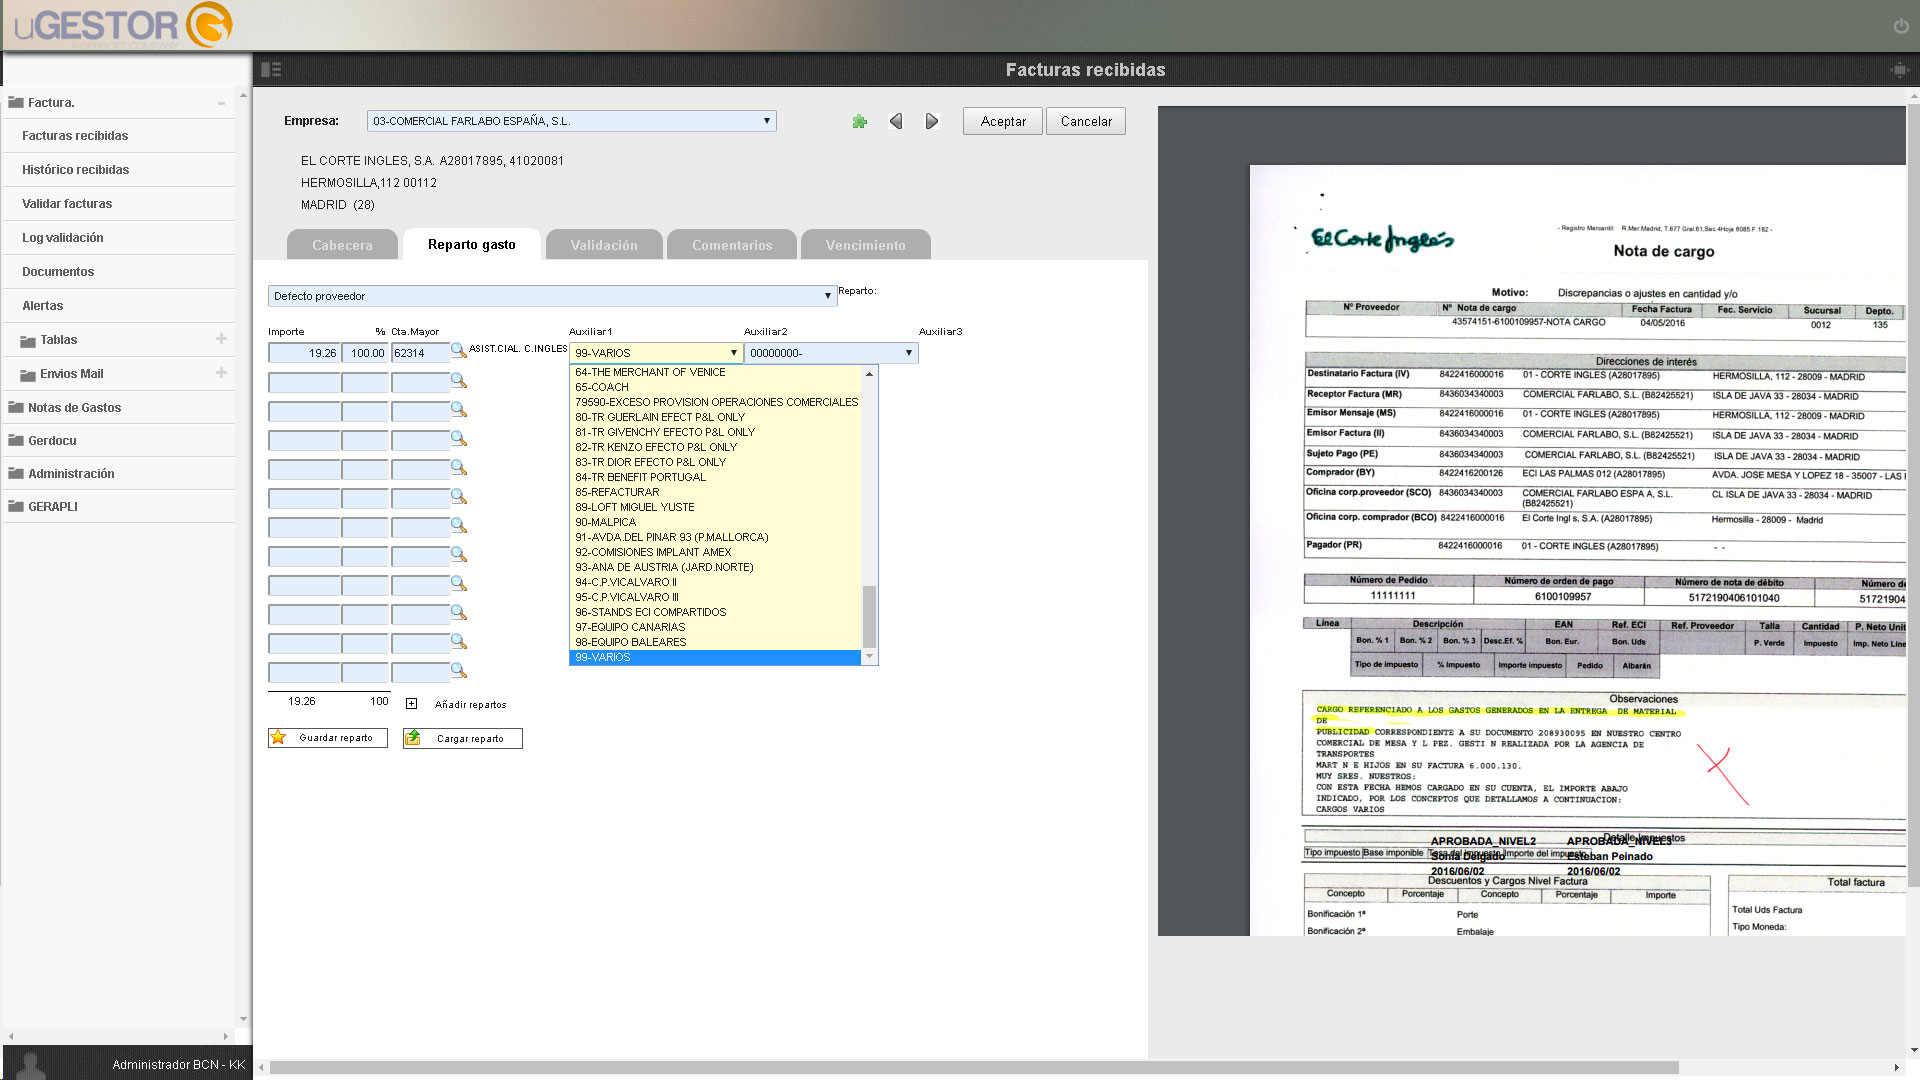Select the Reparto gasto tab

[x=472, y=244]
